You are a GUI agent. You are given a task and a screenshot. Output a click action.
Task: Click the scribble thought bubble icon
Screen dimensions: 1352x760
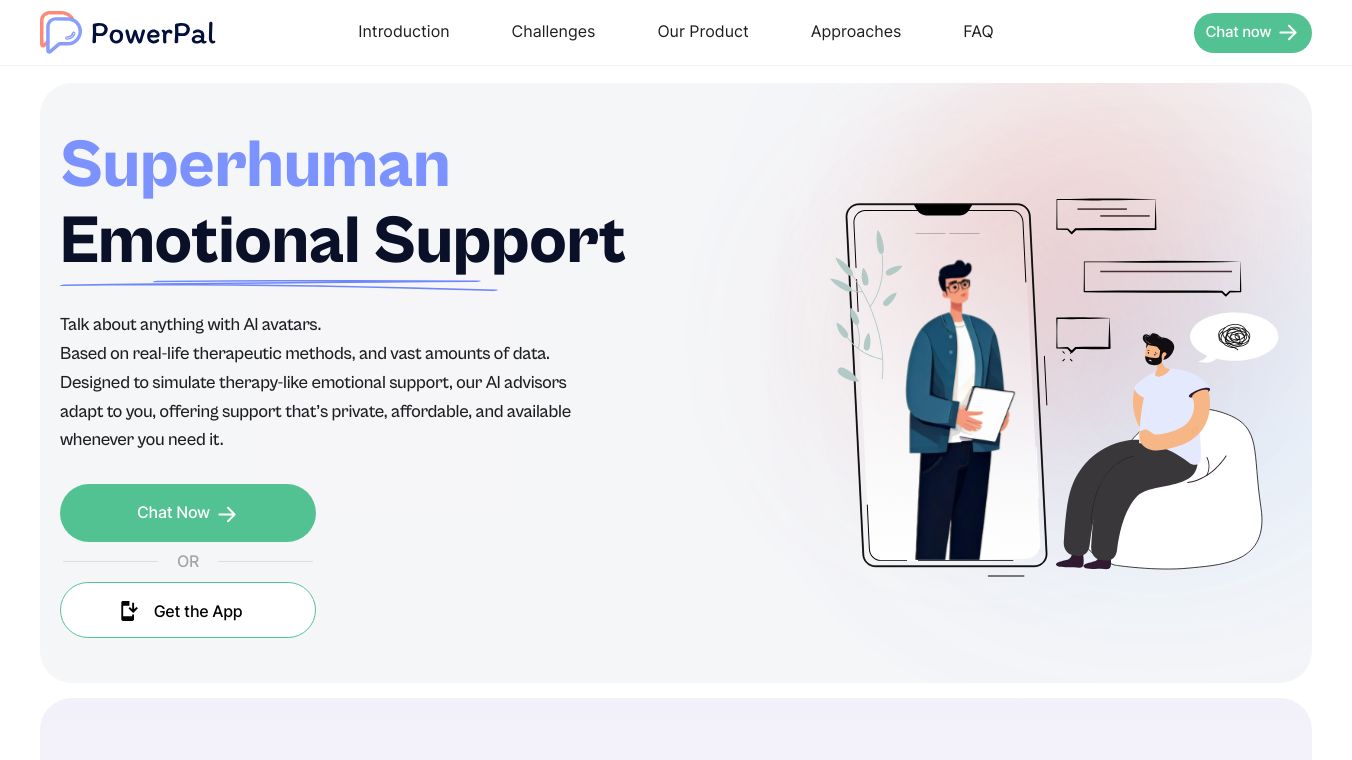click(x=1234, y=337)
